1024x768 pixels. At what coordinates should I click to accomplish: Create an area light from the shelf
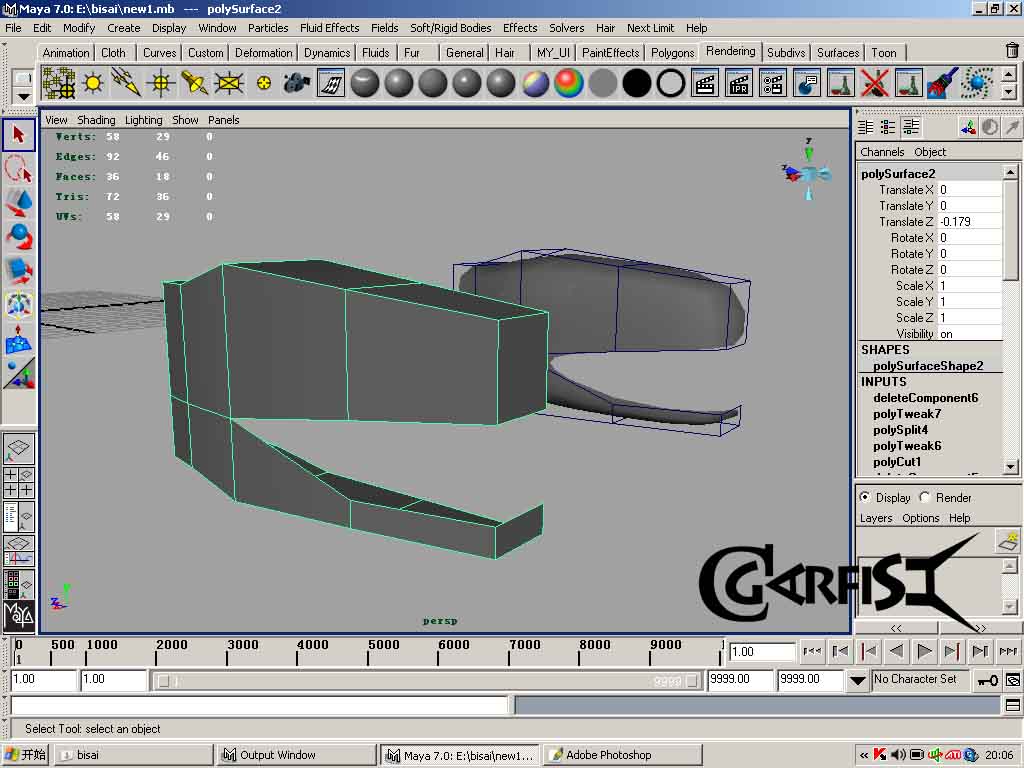229,84
